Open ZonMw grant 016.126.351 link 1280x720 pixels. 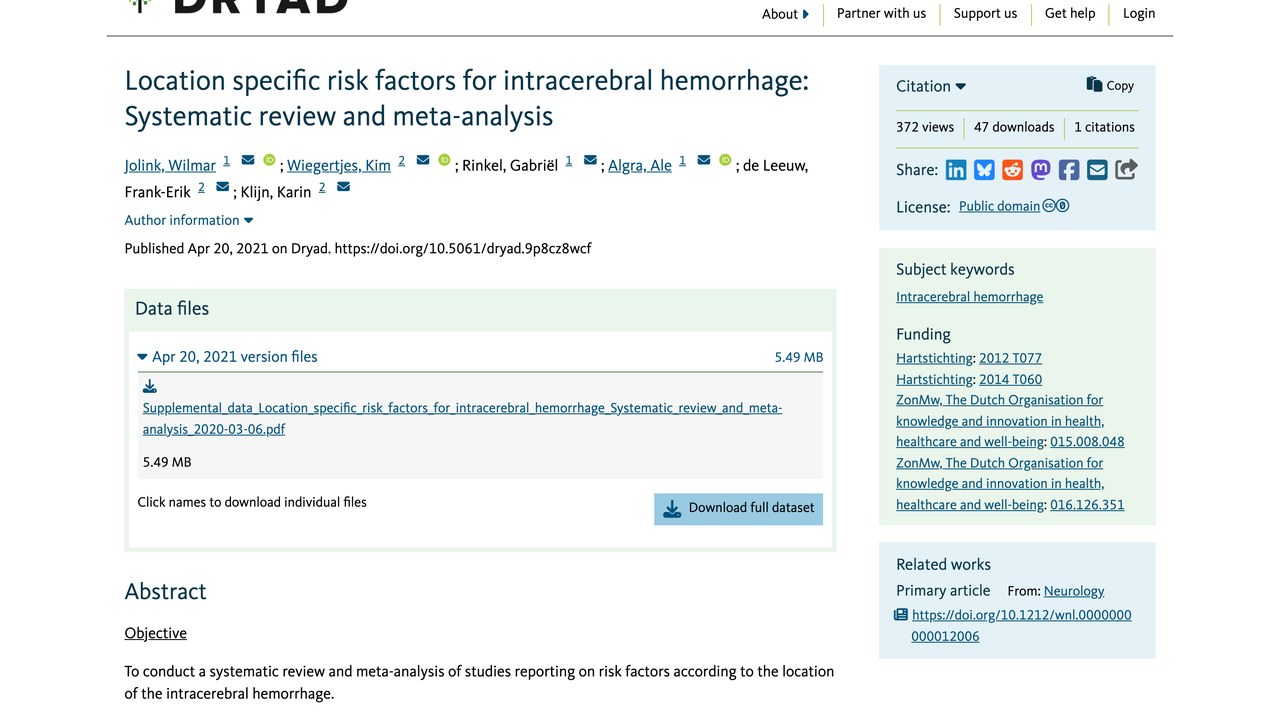[x=1087, y=505]
